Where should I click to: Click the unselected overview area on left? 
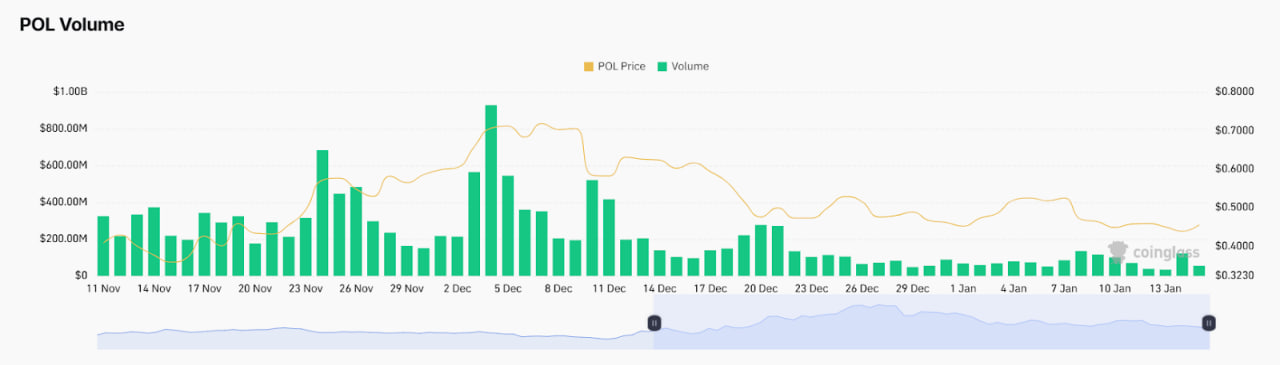click(x=375, y=322)
